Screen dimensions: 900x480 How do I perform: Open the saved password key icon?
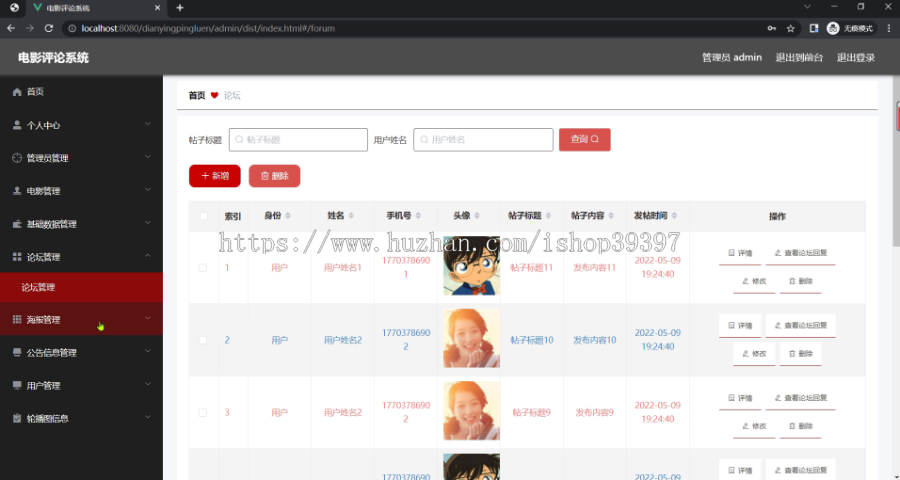pos(771,28)
